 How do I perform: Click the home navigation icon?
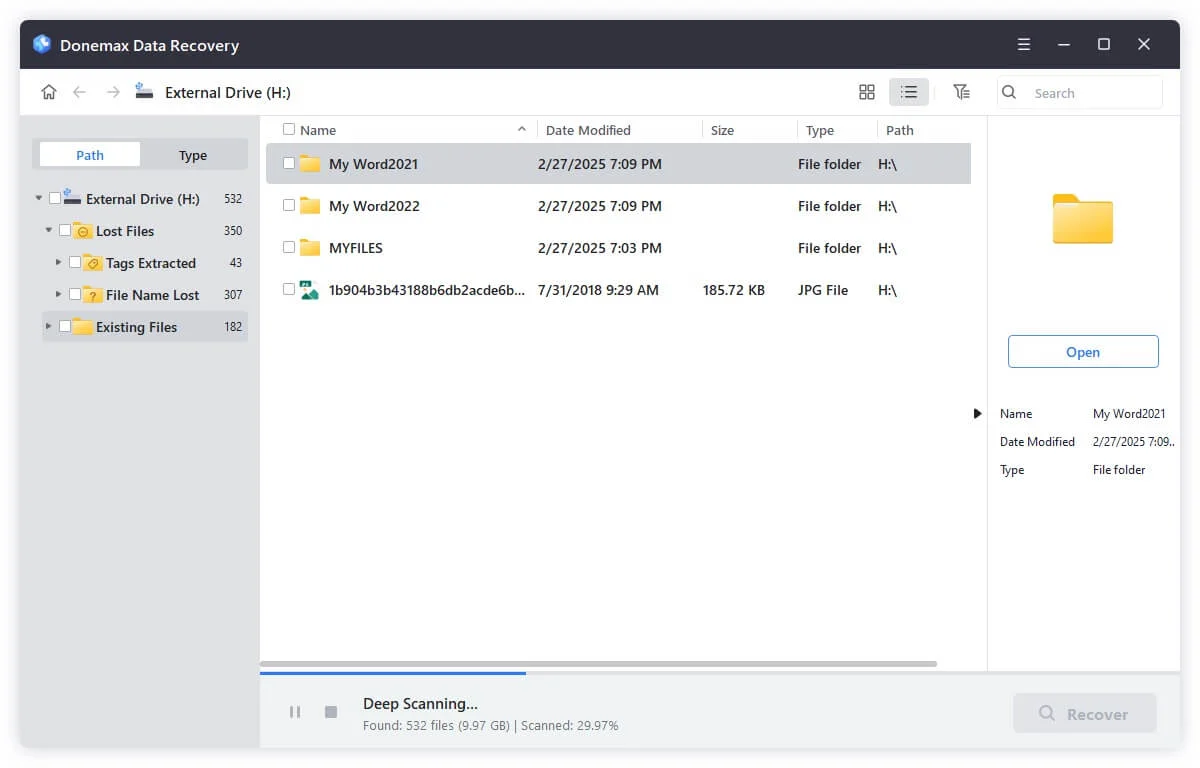48,91
